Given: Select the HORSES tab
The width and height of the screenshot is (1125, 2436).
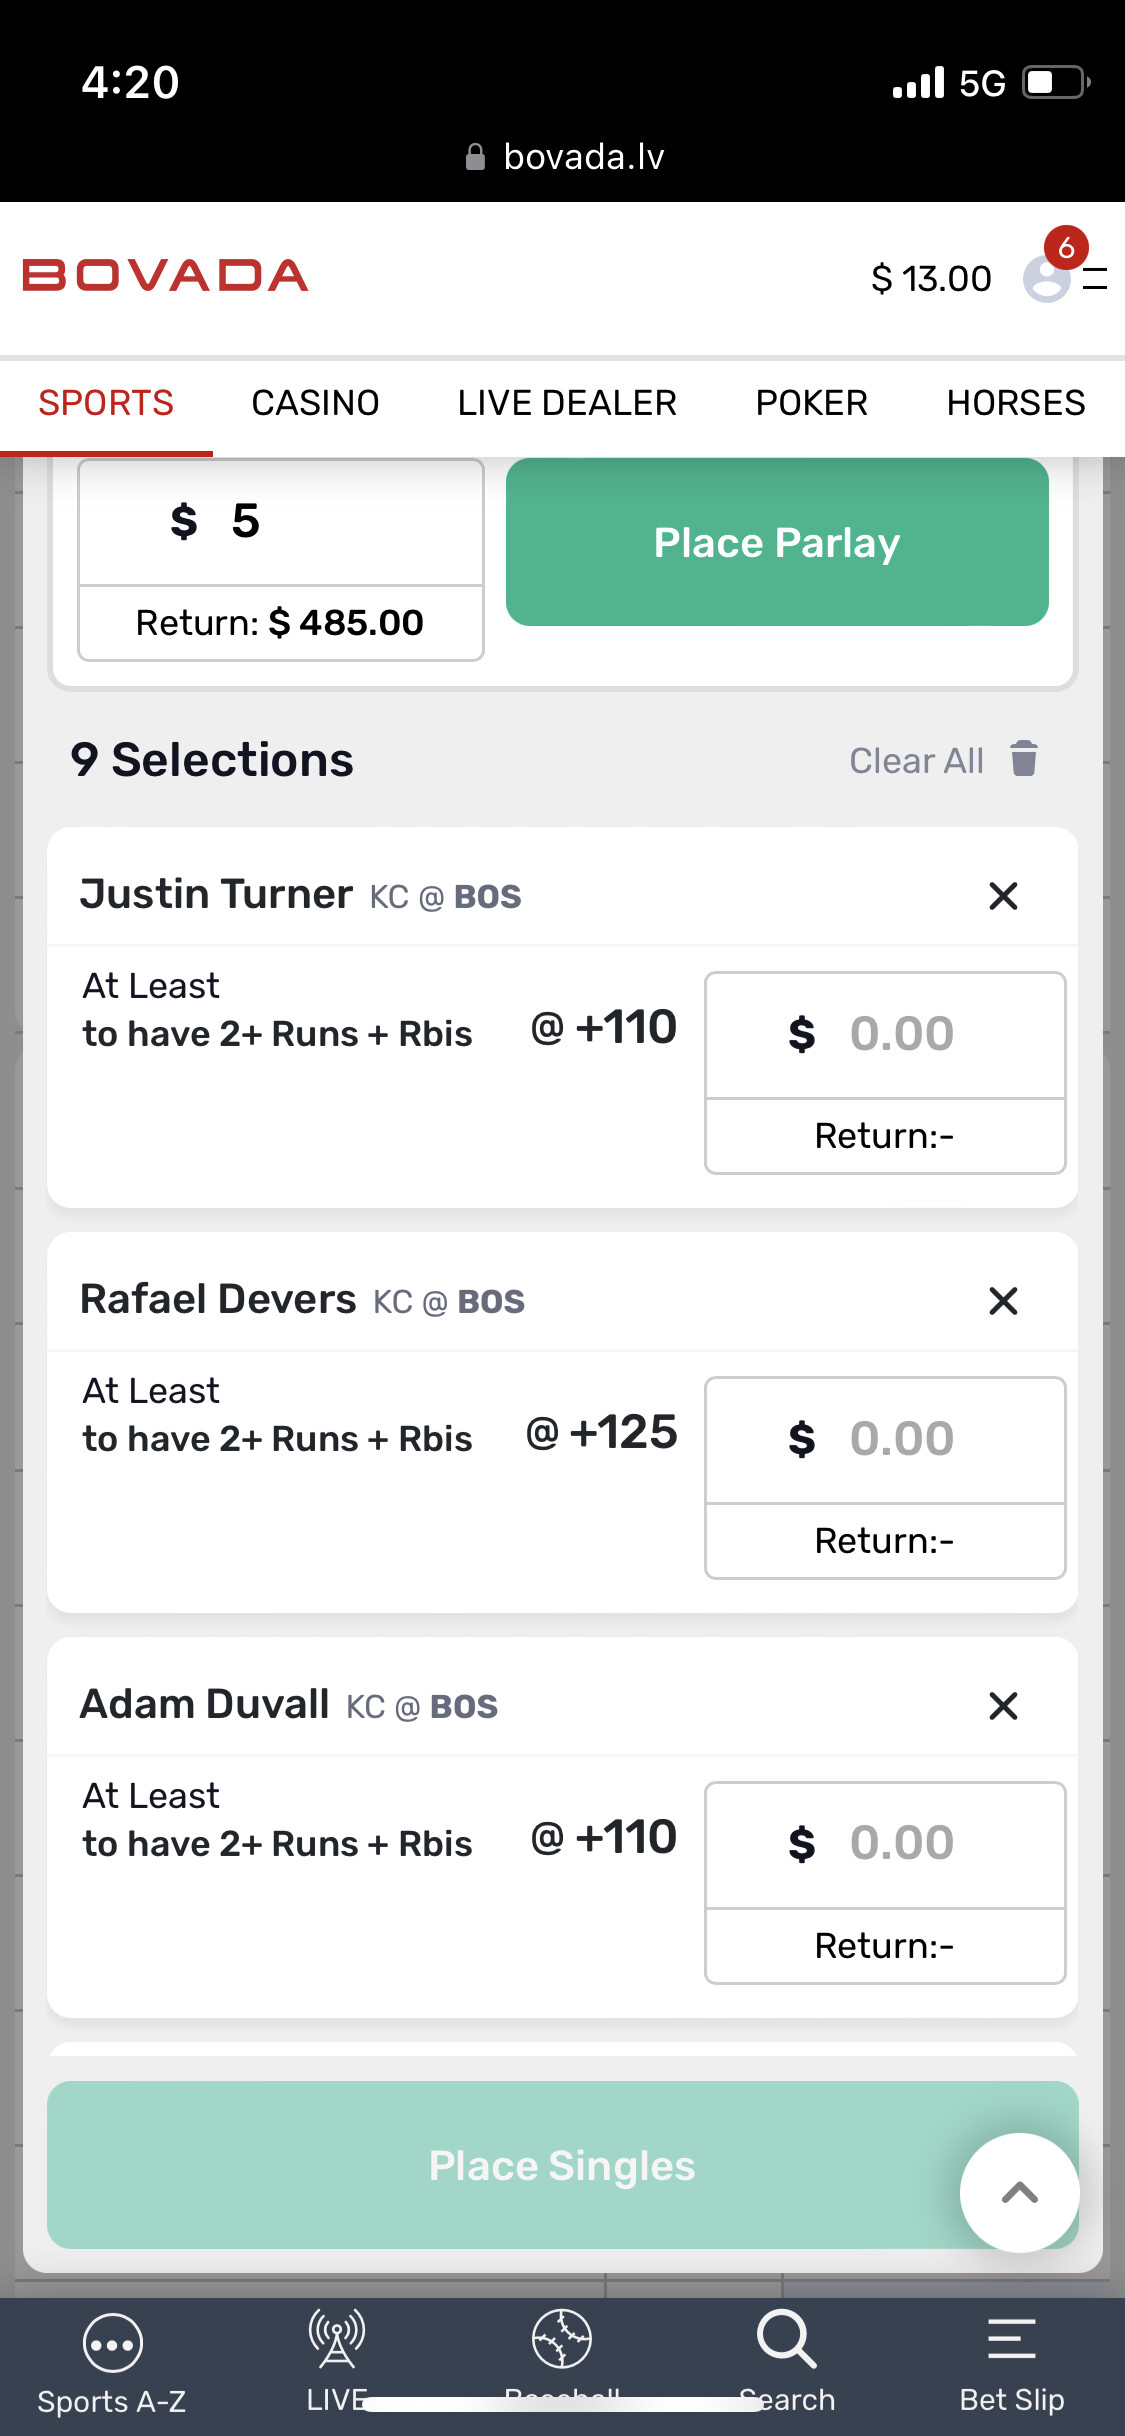Looking at the screenshot, I should 1015,403.
